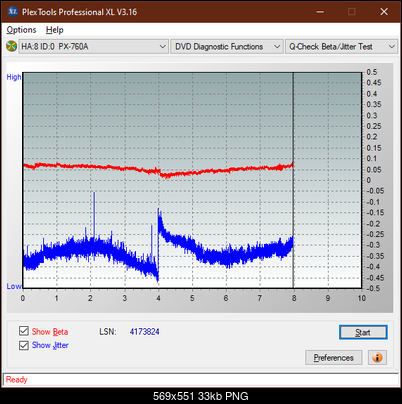
Task: Click the Ready status text
Action: pyautogui.click(x=16, y=380)
